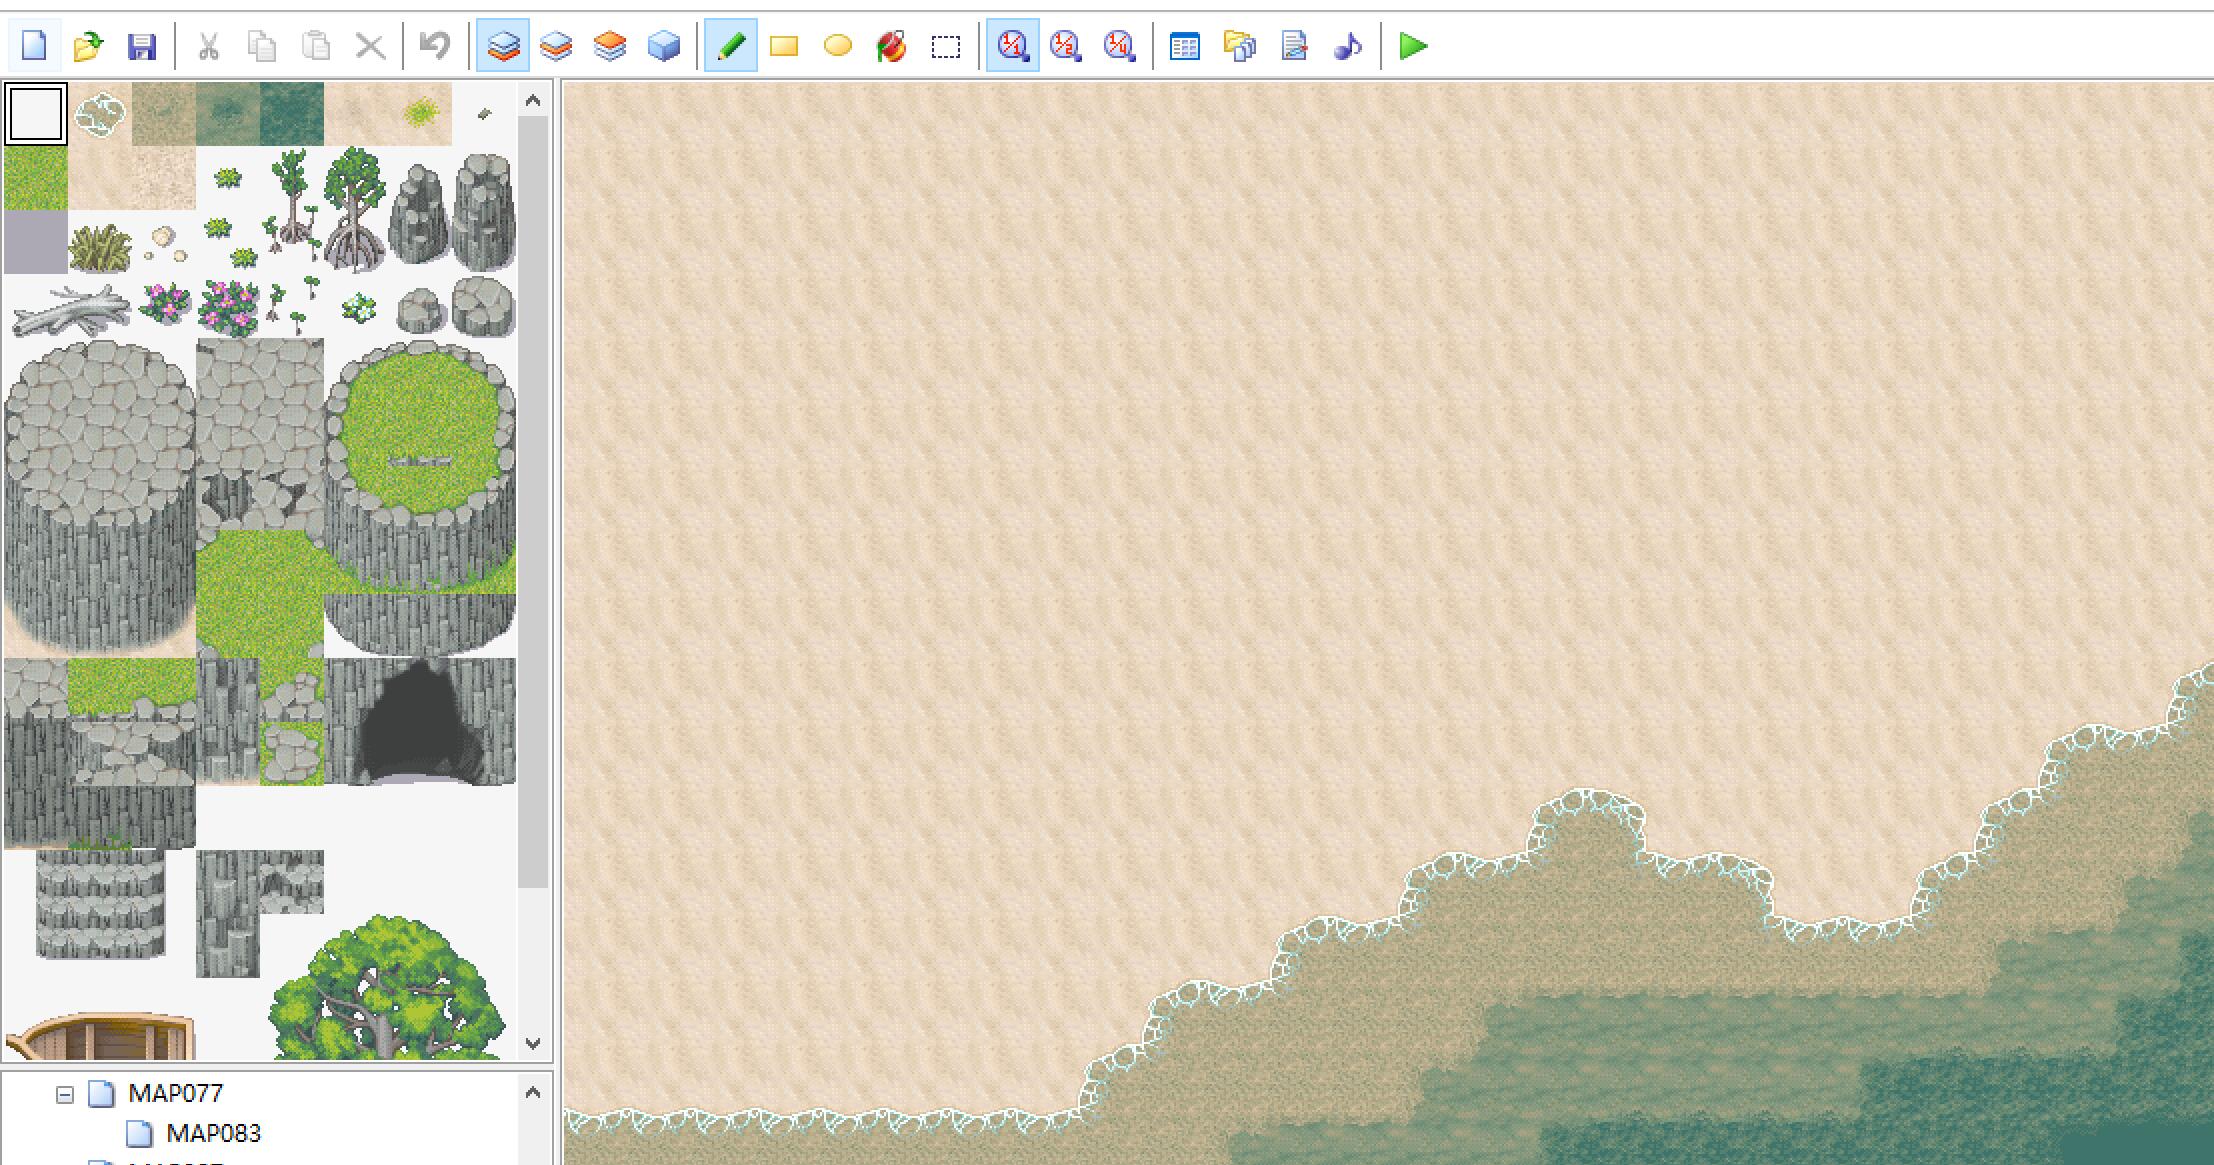Open the Script Editor
2214x1165 pixels.
pyautogui.click(x=1294, y=46)
